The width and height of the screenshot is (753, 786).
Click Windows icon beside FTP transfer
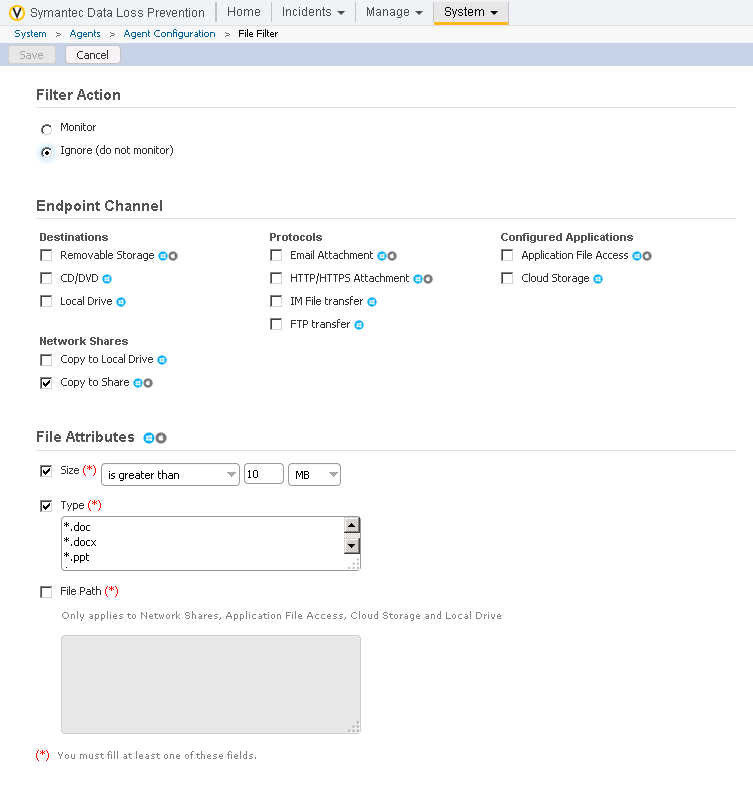point(359,325)
